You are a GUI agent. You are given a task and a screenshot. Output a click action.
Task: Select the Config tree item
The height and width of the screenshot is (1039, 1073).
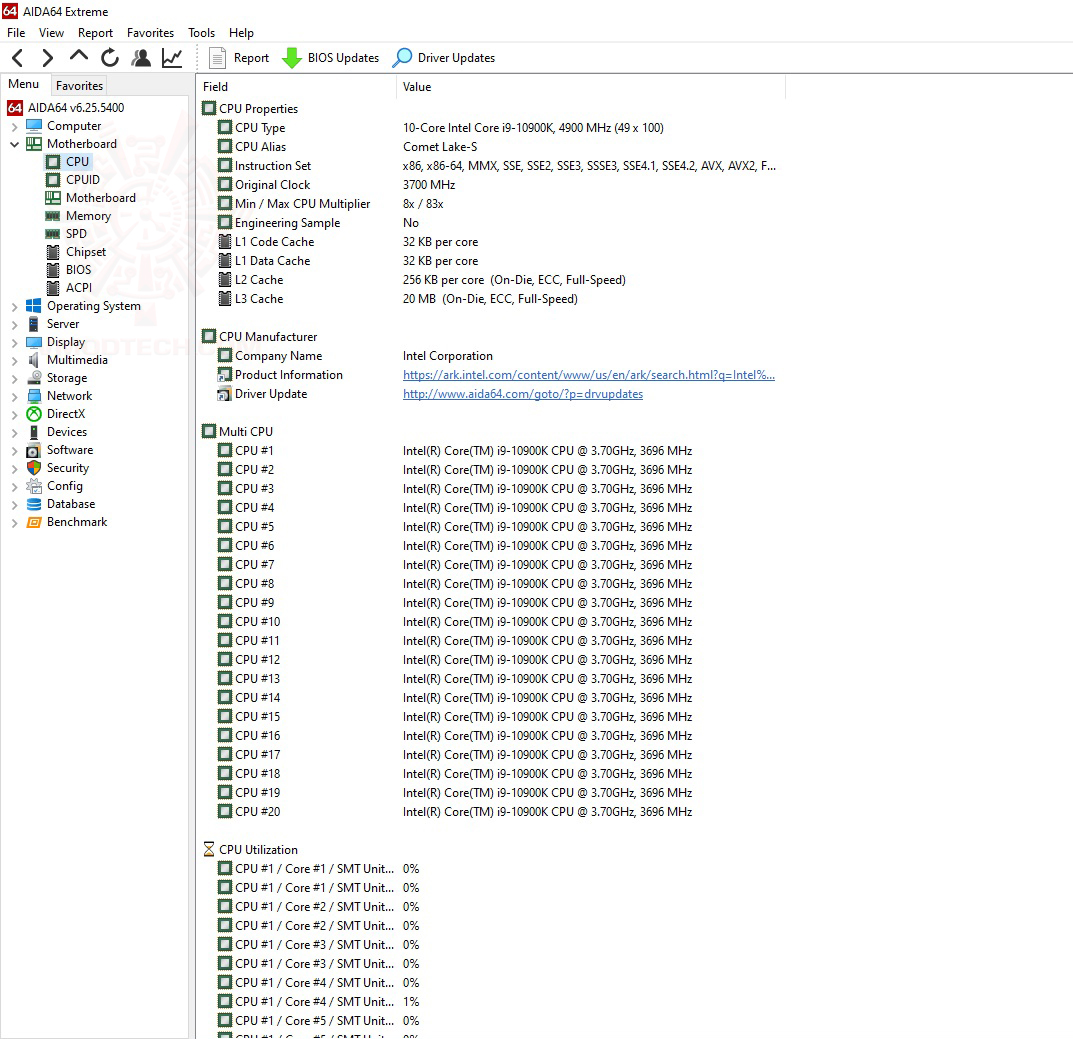tap(55, 486)
